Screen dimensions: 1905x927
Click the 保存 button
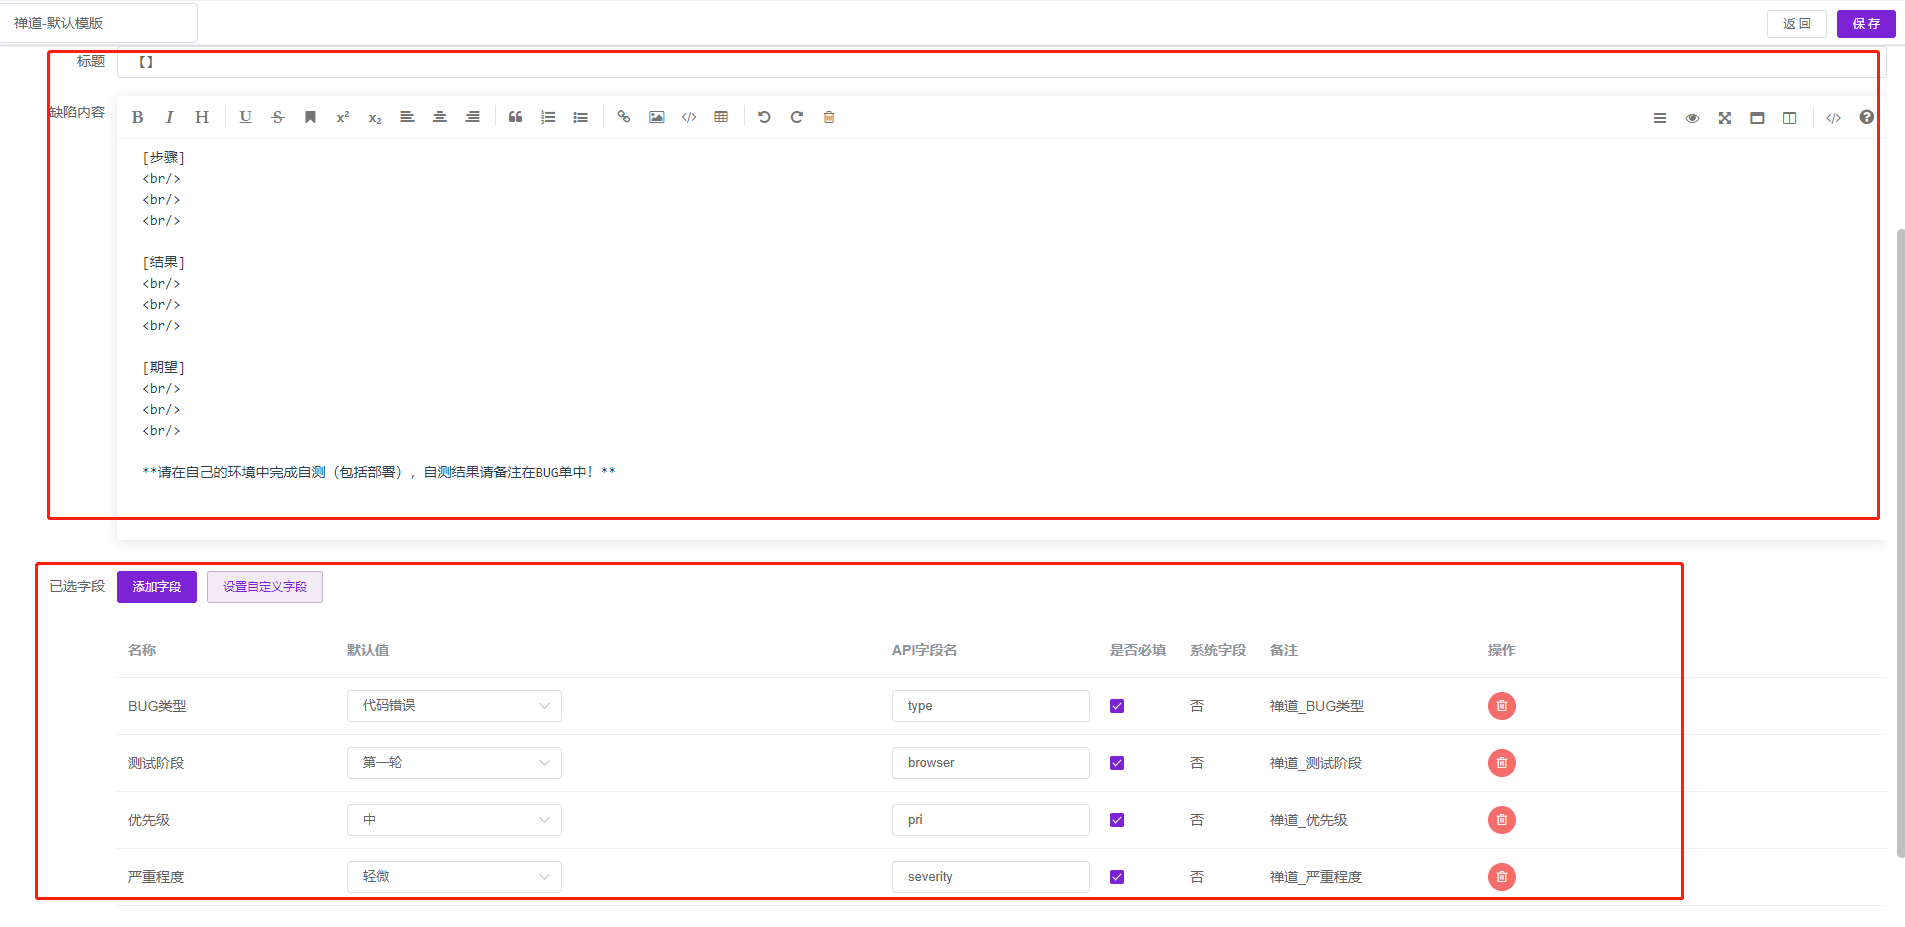1866,23
